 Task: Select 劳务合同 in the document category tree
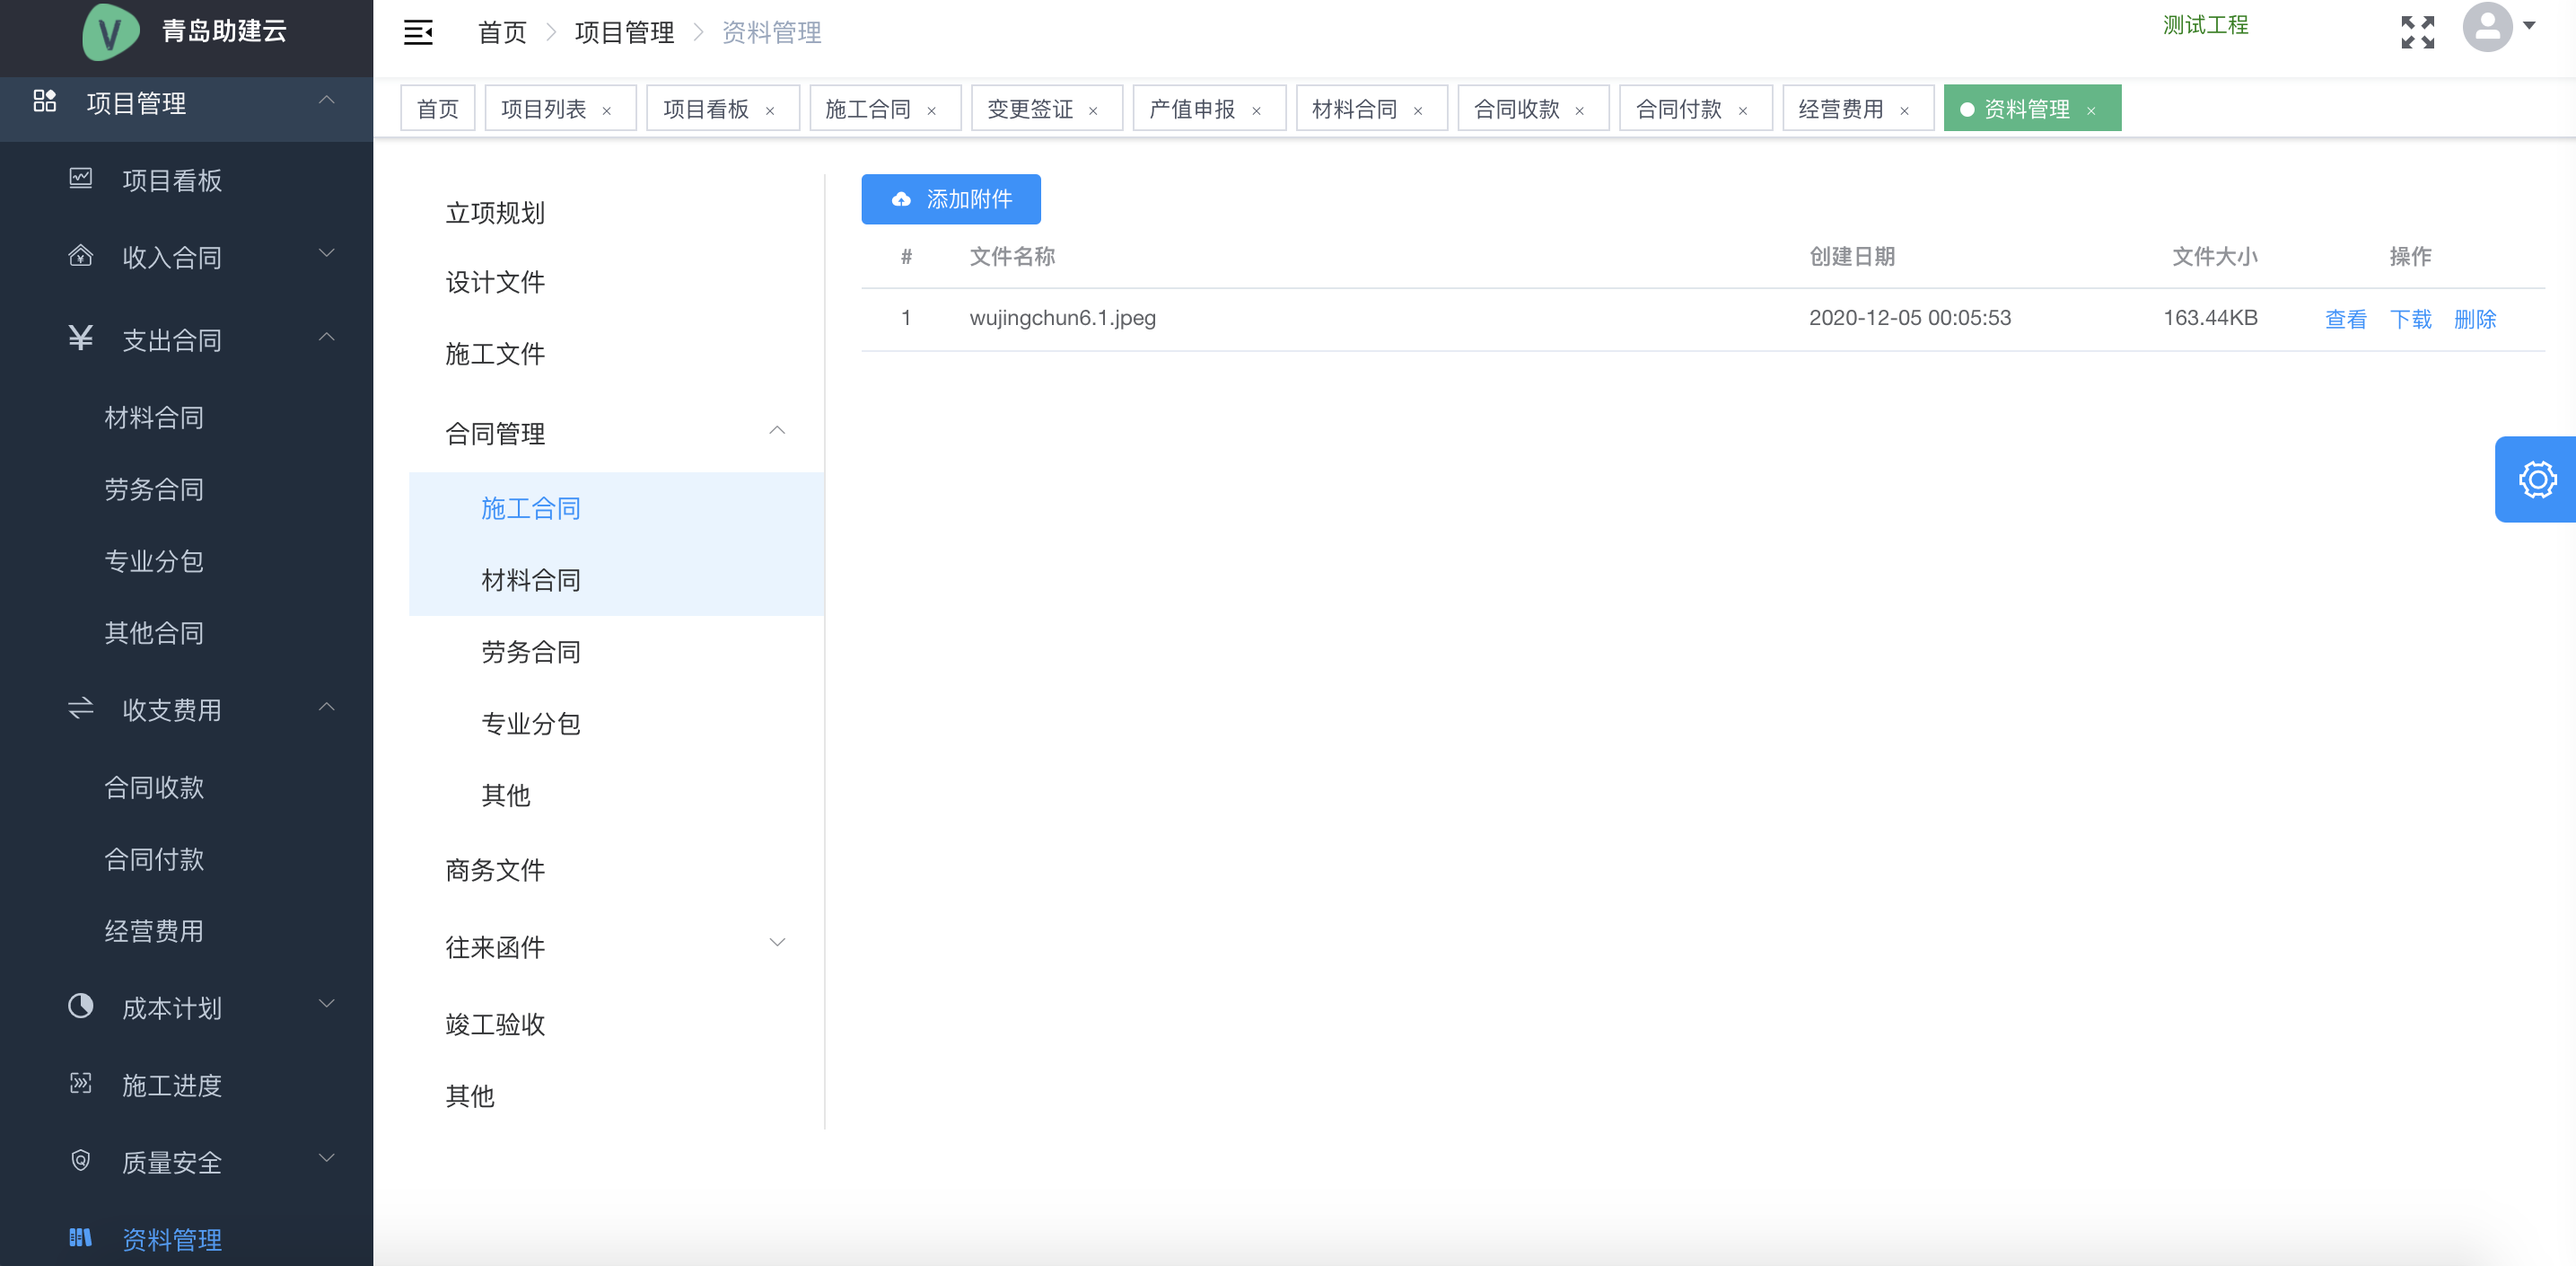coord(530,652)
